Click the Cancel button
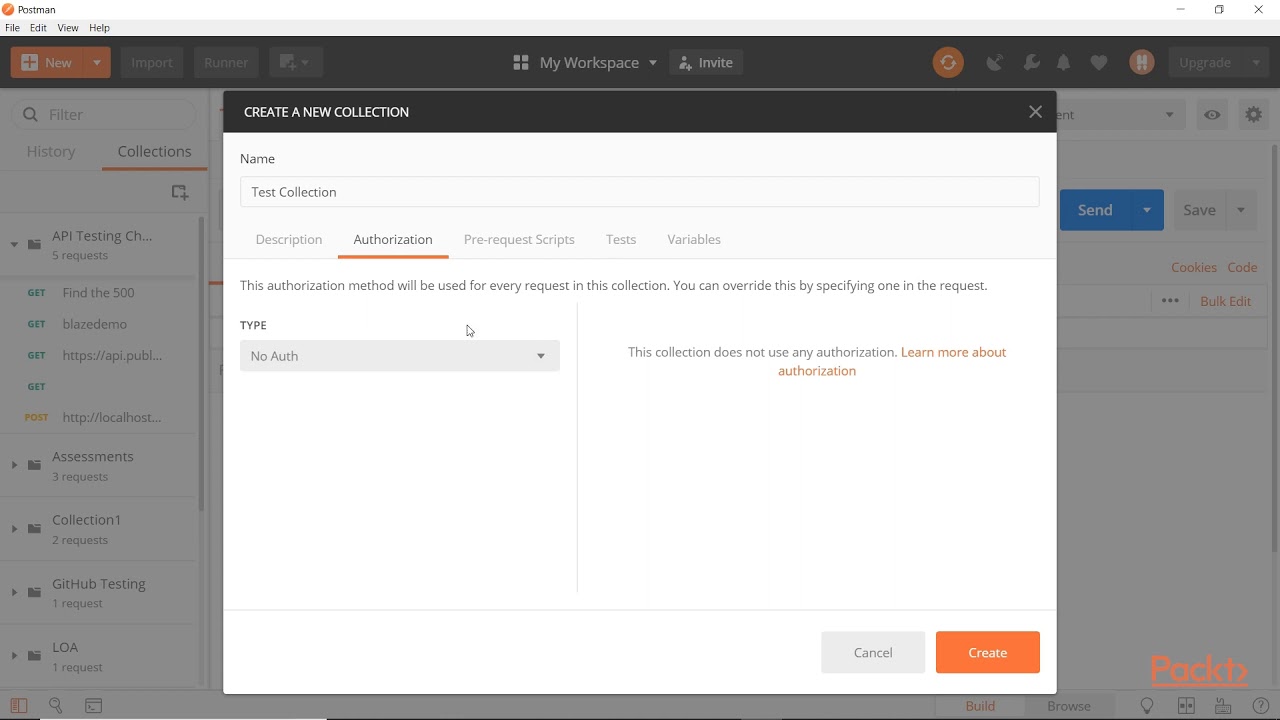 coord(873,653)
